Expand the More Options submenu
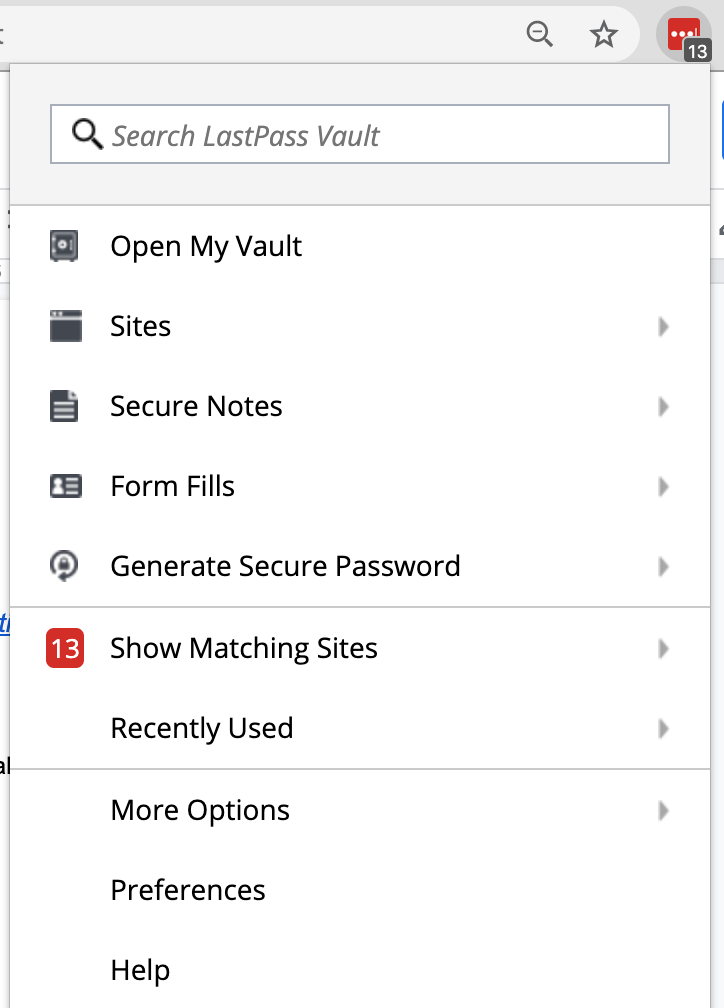 663,810
